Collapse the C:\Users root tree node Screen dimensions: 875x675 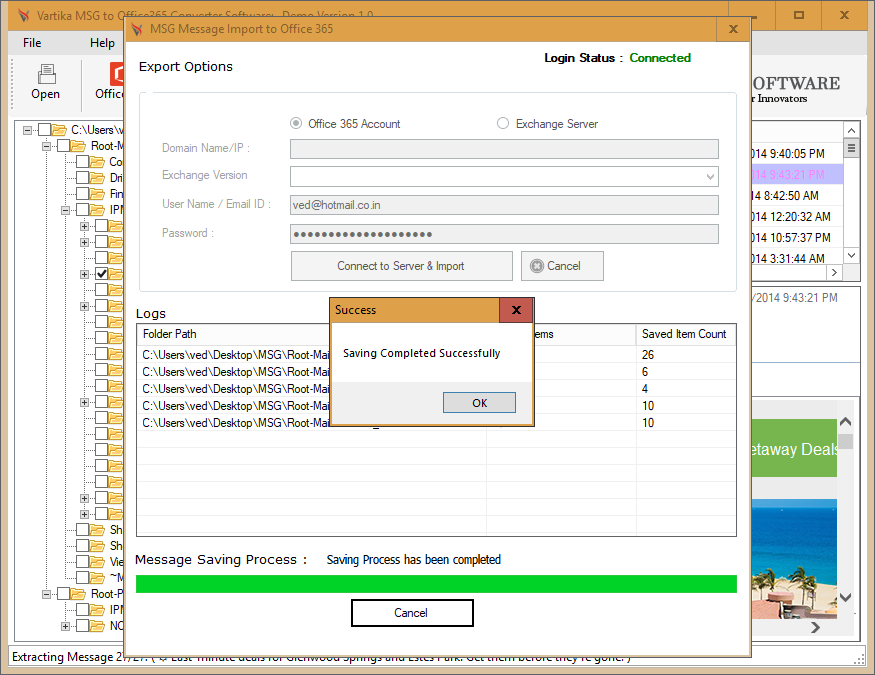tap(27, 130)
